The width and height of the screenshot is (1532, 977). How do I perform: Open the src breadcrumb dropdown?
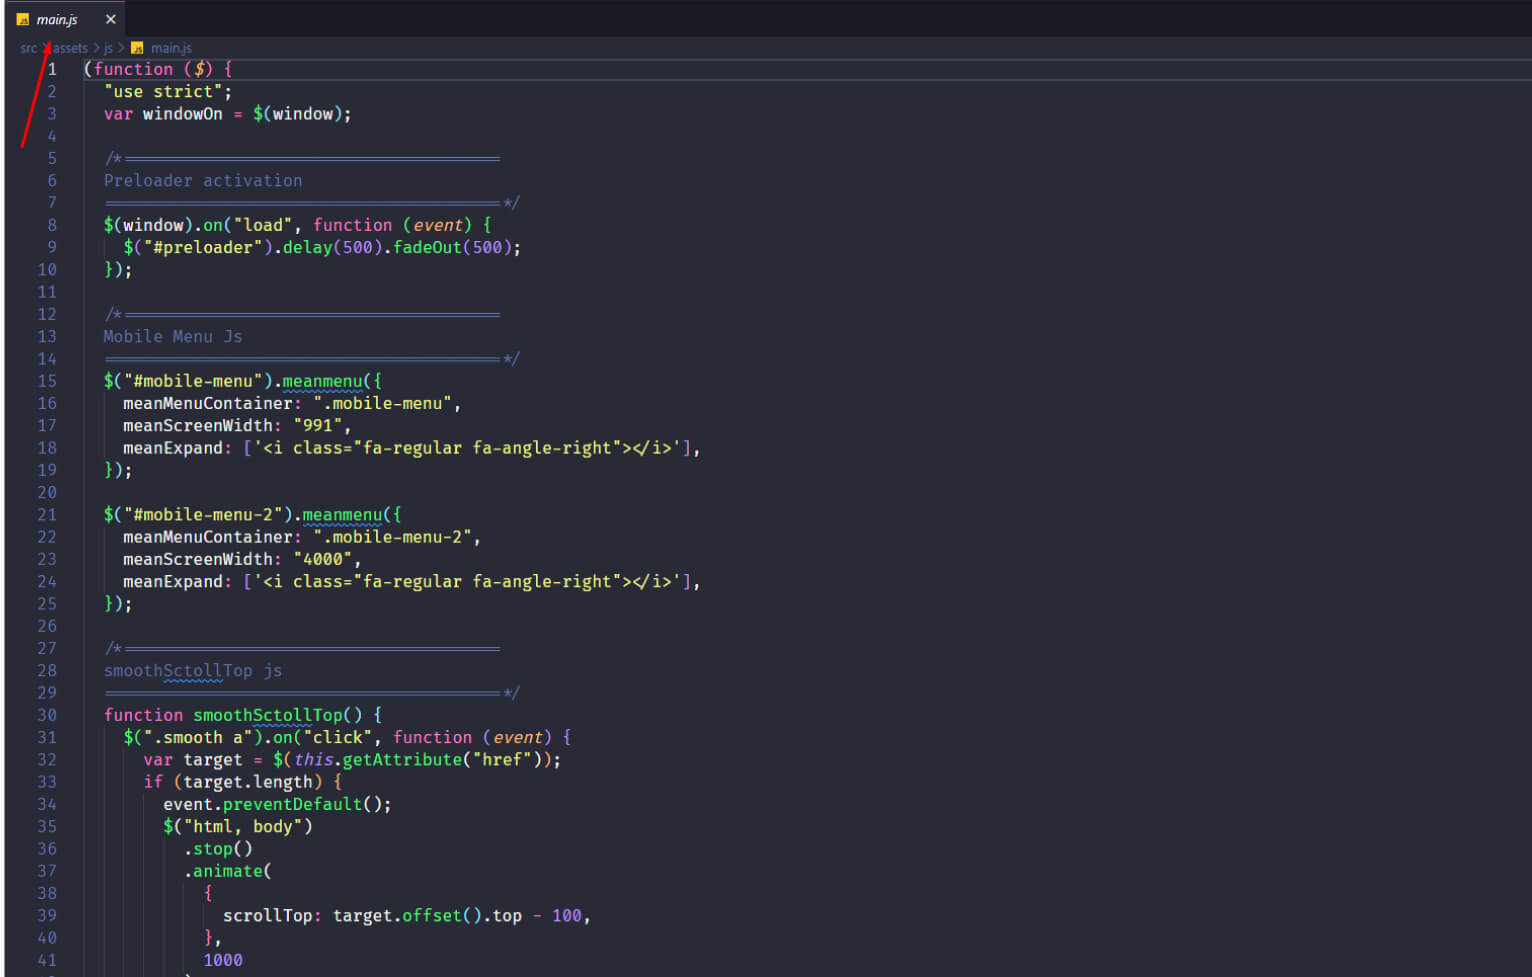click(x=28, y=47)
